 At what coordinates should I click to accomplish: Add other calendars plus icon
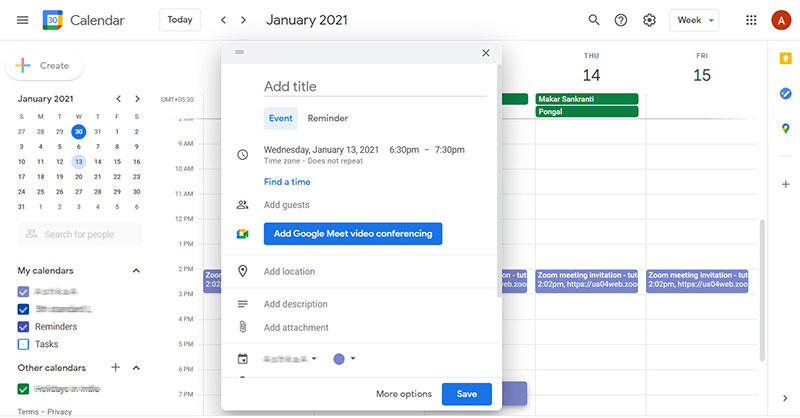pyautogui.click(x=115, y=367)
